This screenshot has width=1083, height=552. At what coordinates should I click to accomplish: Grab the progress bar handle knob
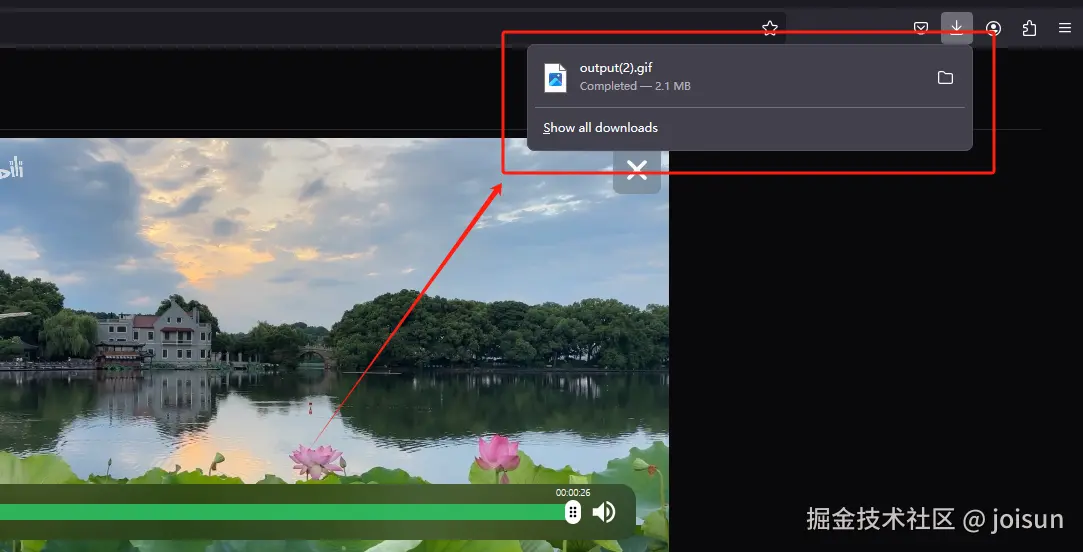[573, 512]
